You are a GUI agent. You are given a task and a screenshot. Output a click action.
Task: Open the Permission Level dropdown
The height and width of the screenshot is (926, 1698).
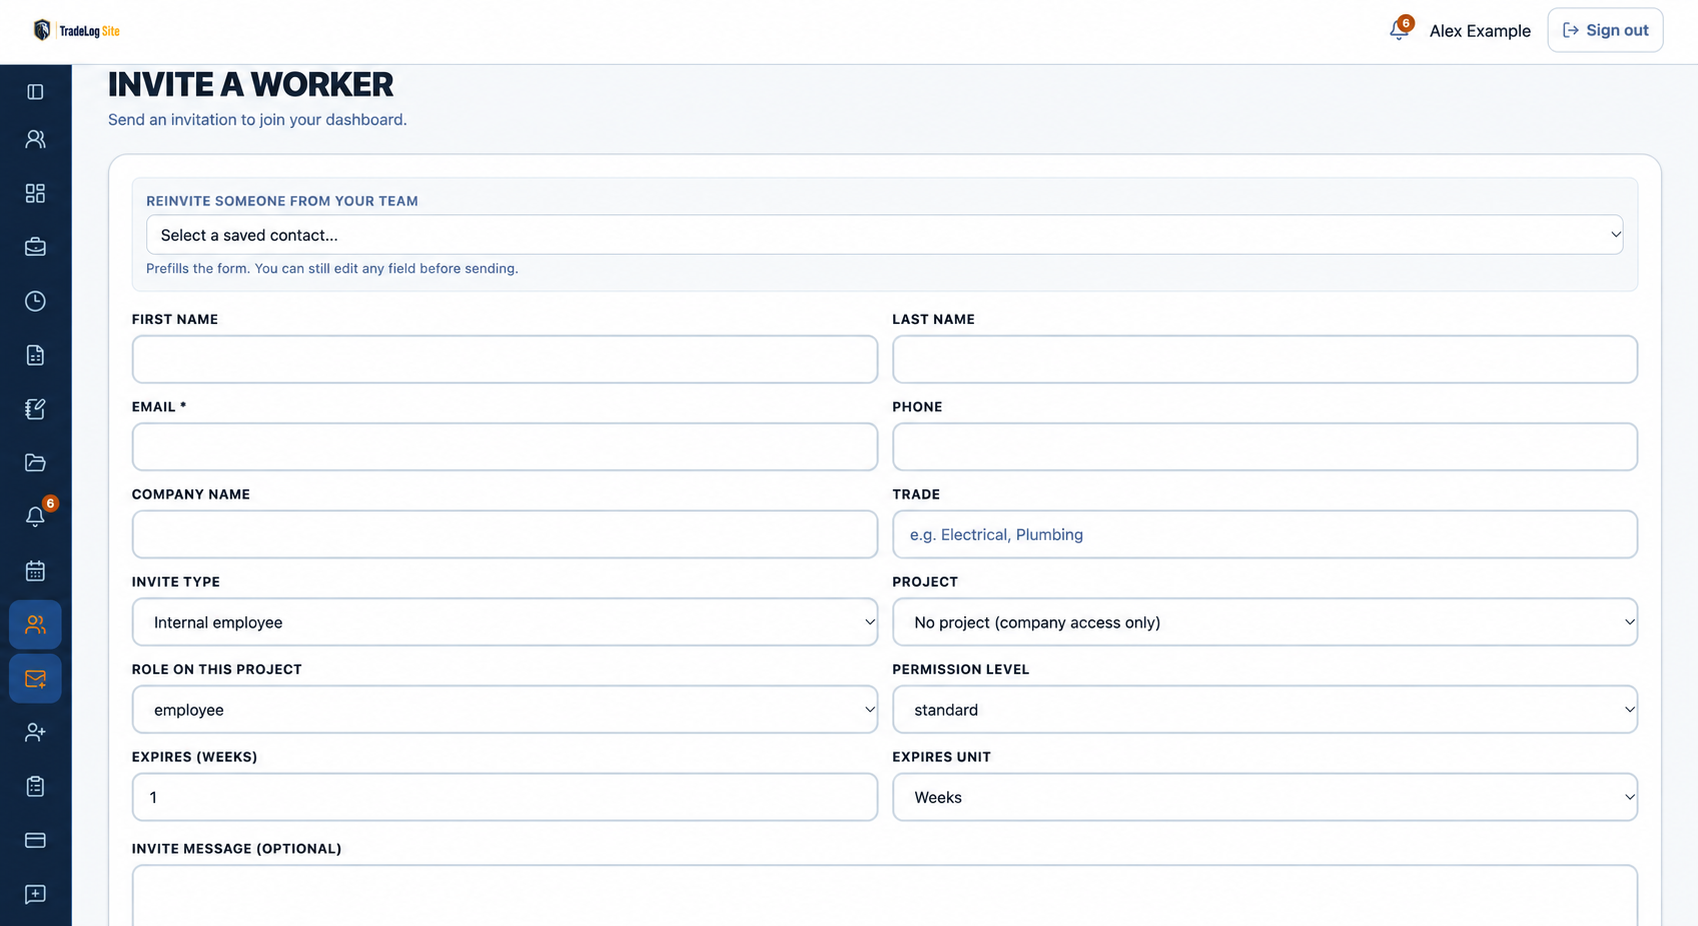tap(1265, 710)
